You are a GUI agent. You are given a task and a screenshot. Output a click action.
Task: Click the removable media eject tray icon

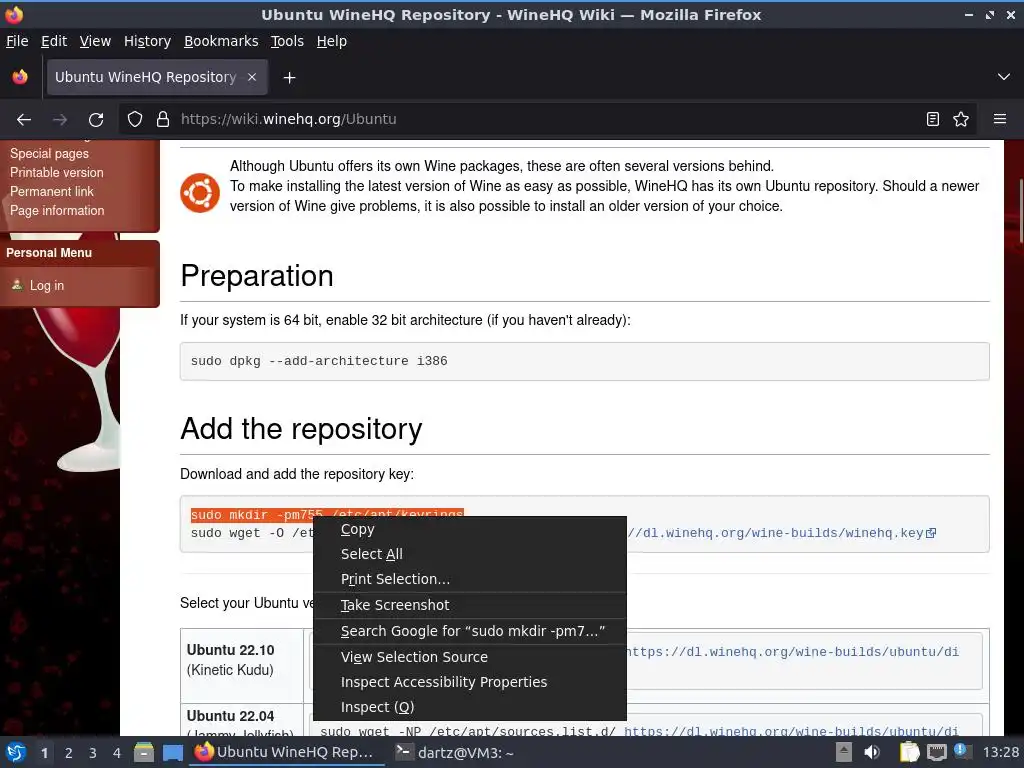(844, 753)
